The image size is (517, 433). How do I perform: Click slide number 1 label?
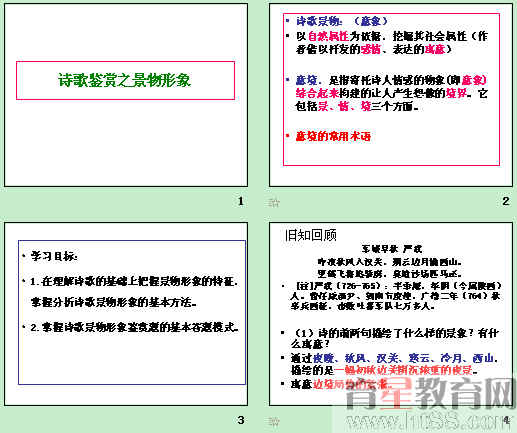coord(241,201)
